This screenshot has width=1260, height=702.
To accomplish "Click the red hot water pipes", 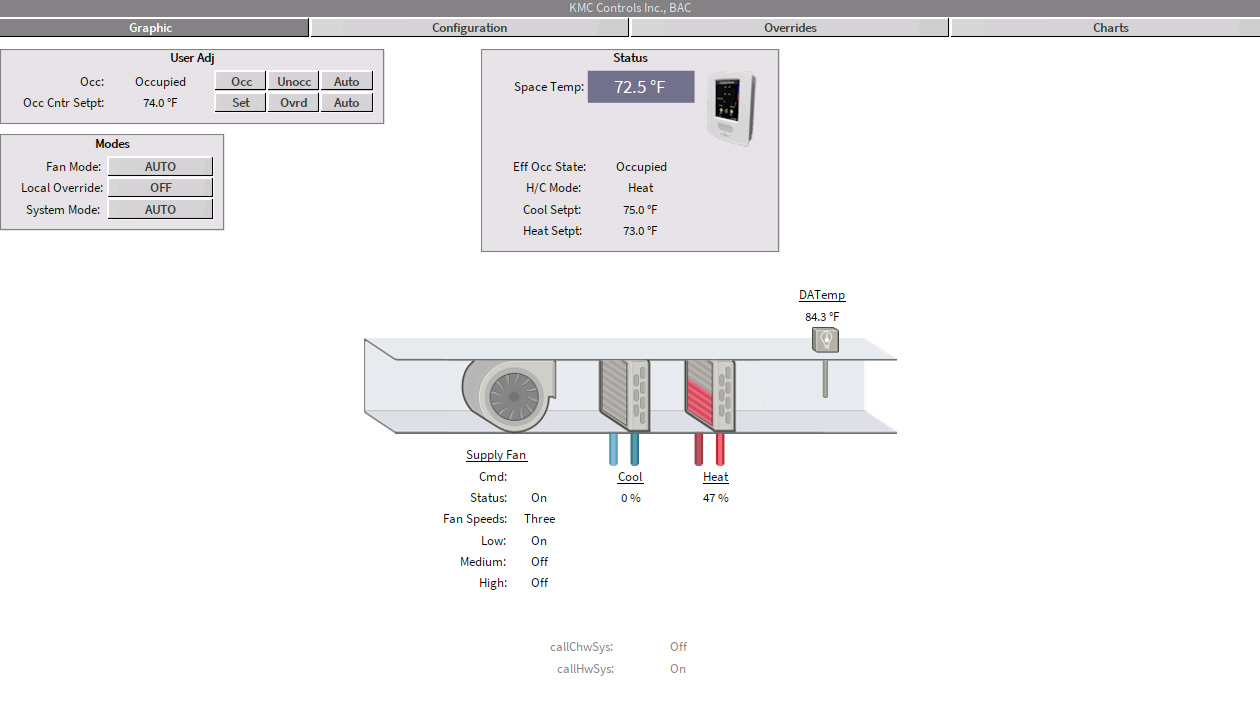I will click(x=709, y=449).
